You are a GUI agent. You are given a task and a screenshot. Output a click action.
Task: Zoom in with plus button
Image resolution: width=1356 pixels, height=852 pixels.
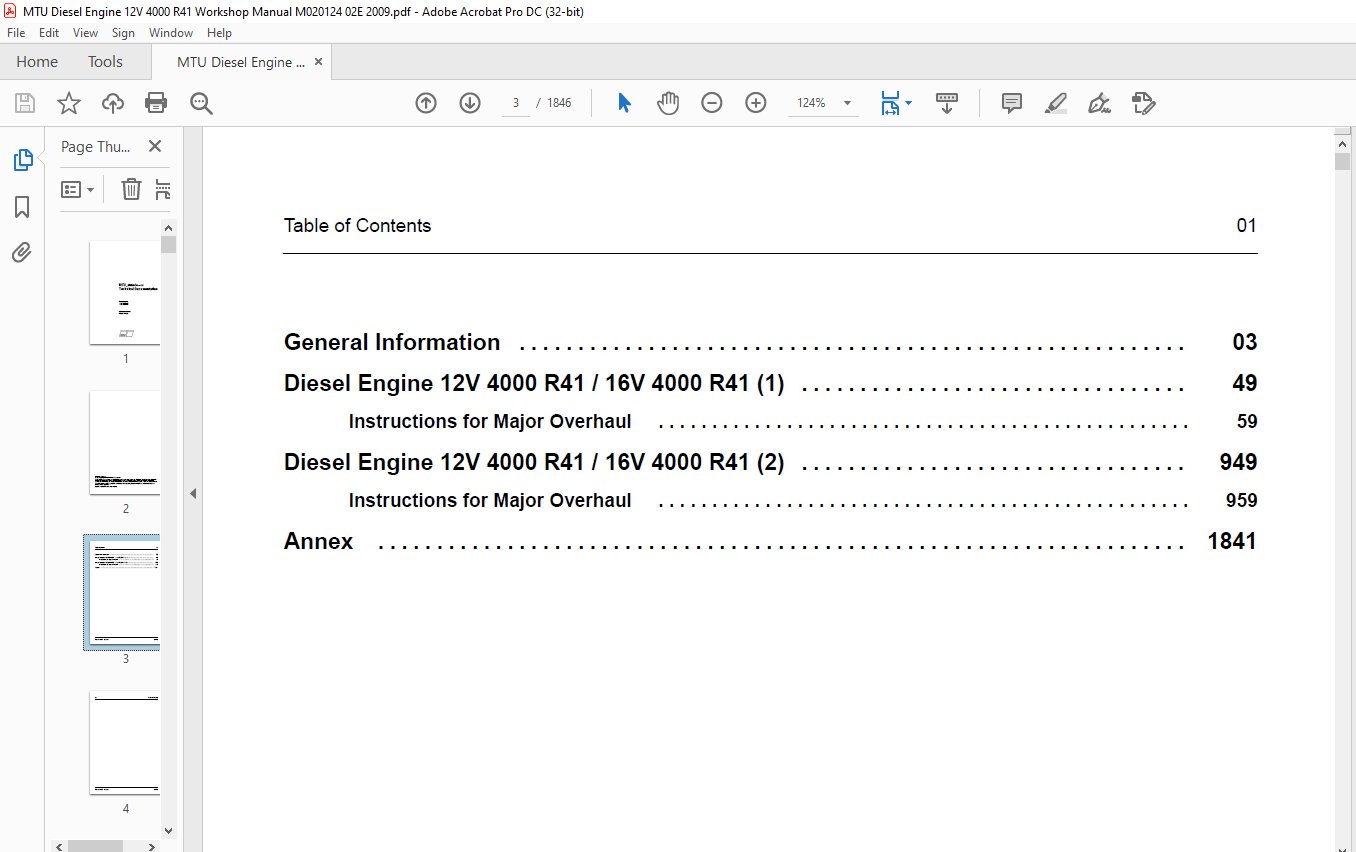coord(756,103)
